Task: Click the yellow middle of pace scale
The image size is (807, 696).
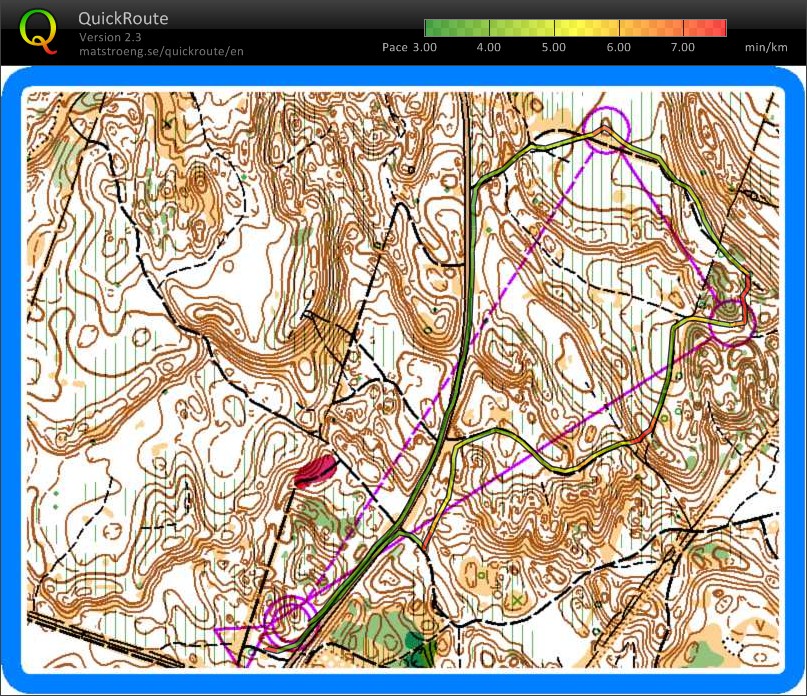Action: (587, 28)
